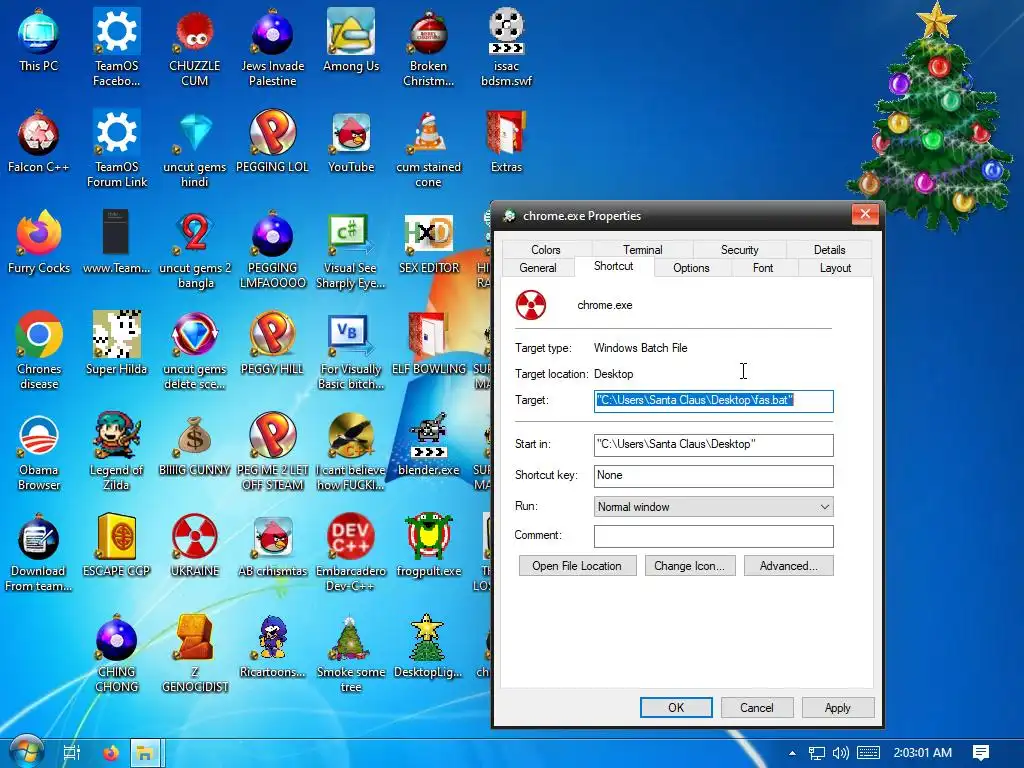The image size is (1024, 768).
Task: Select the Visual See Sharply icon
Action: point(351,251)
